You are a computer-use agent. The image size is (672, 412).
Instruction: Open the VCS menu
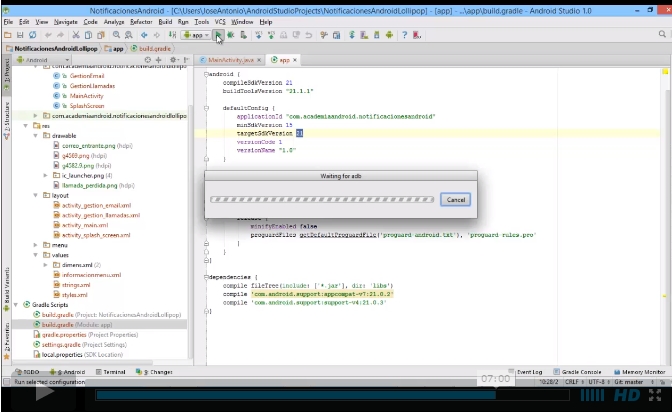(x=220, y=22)
